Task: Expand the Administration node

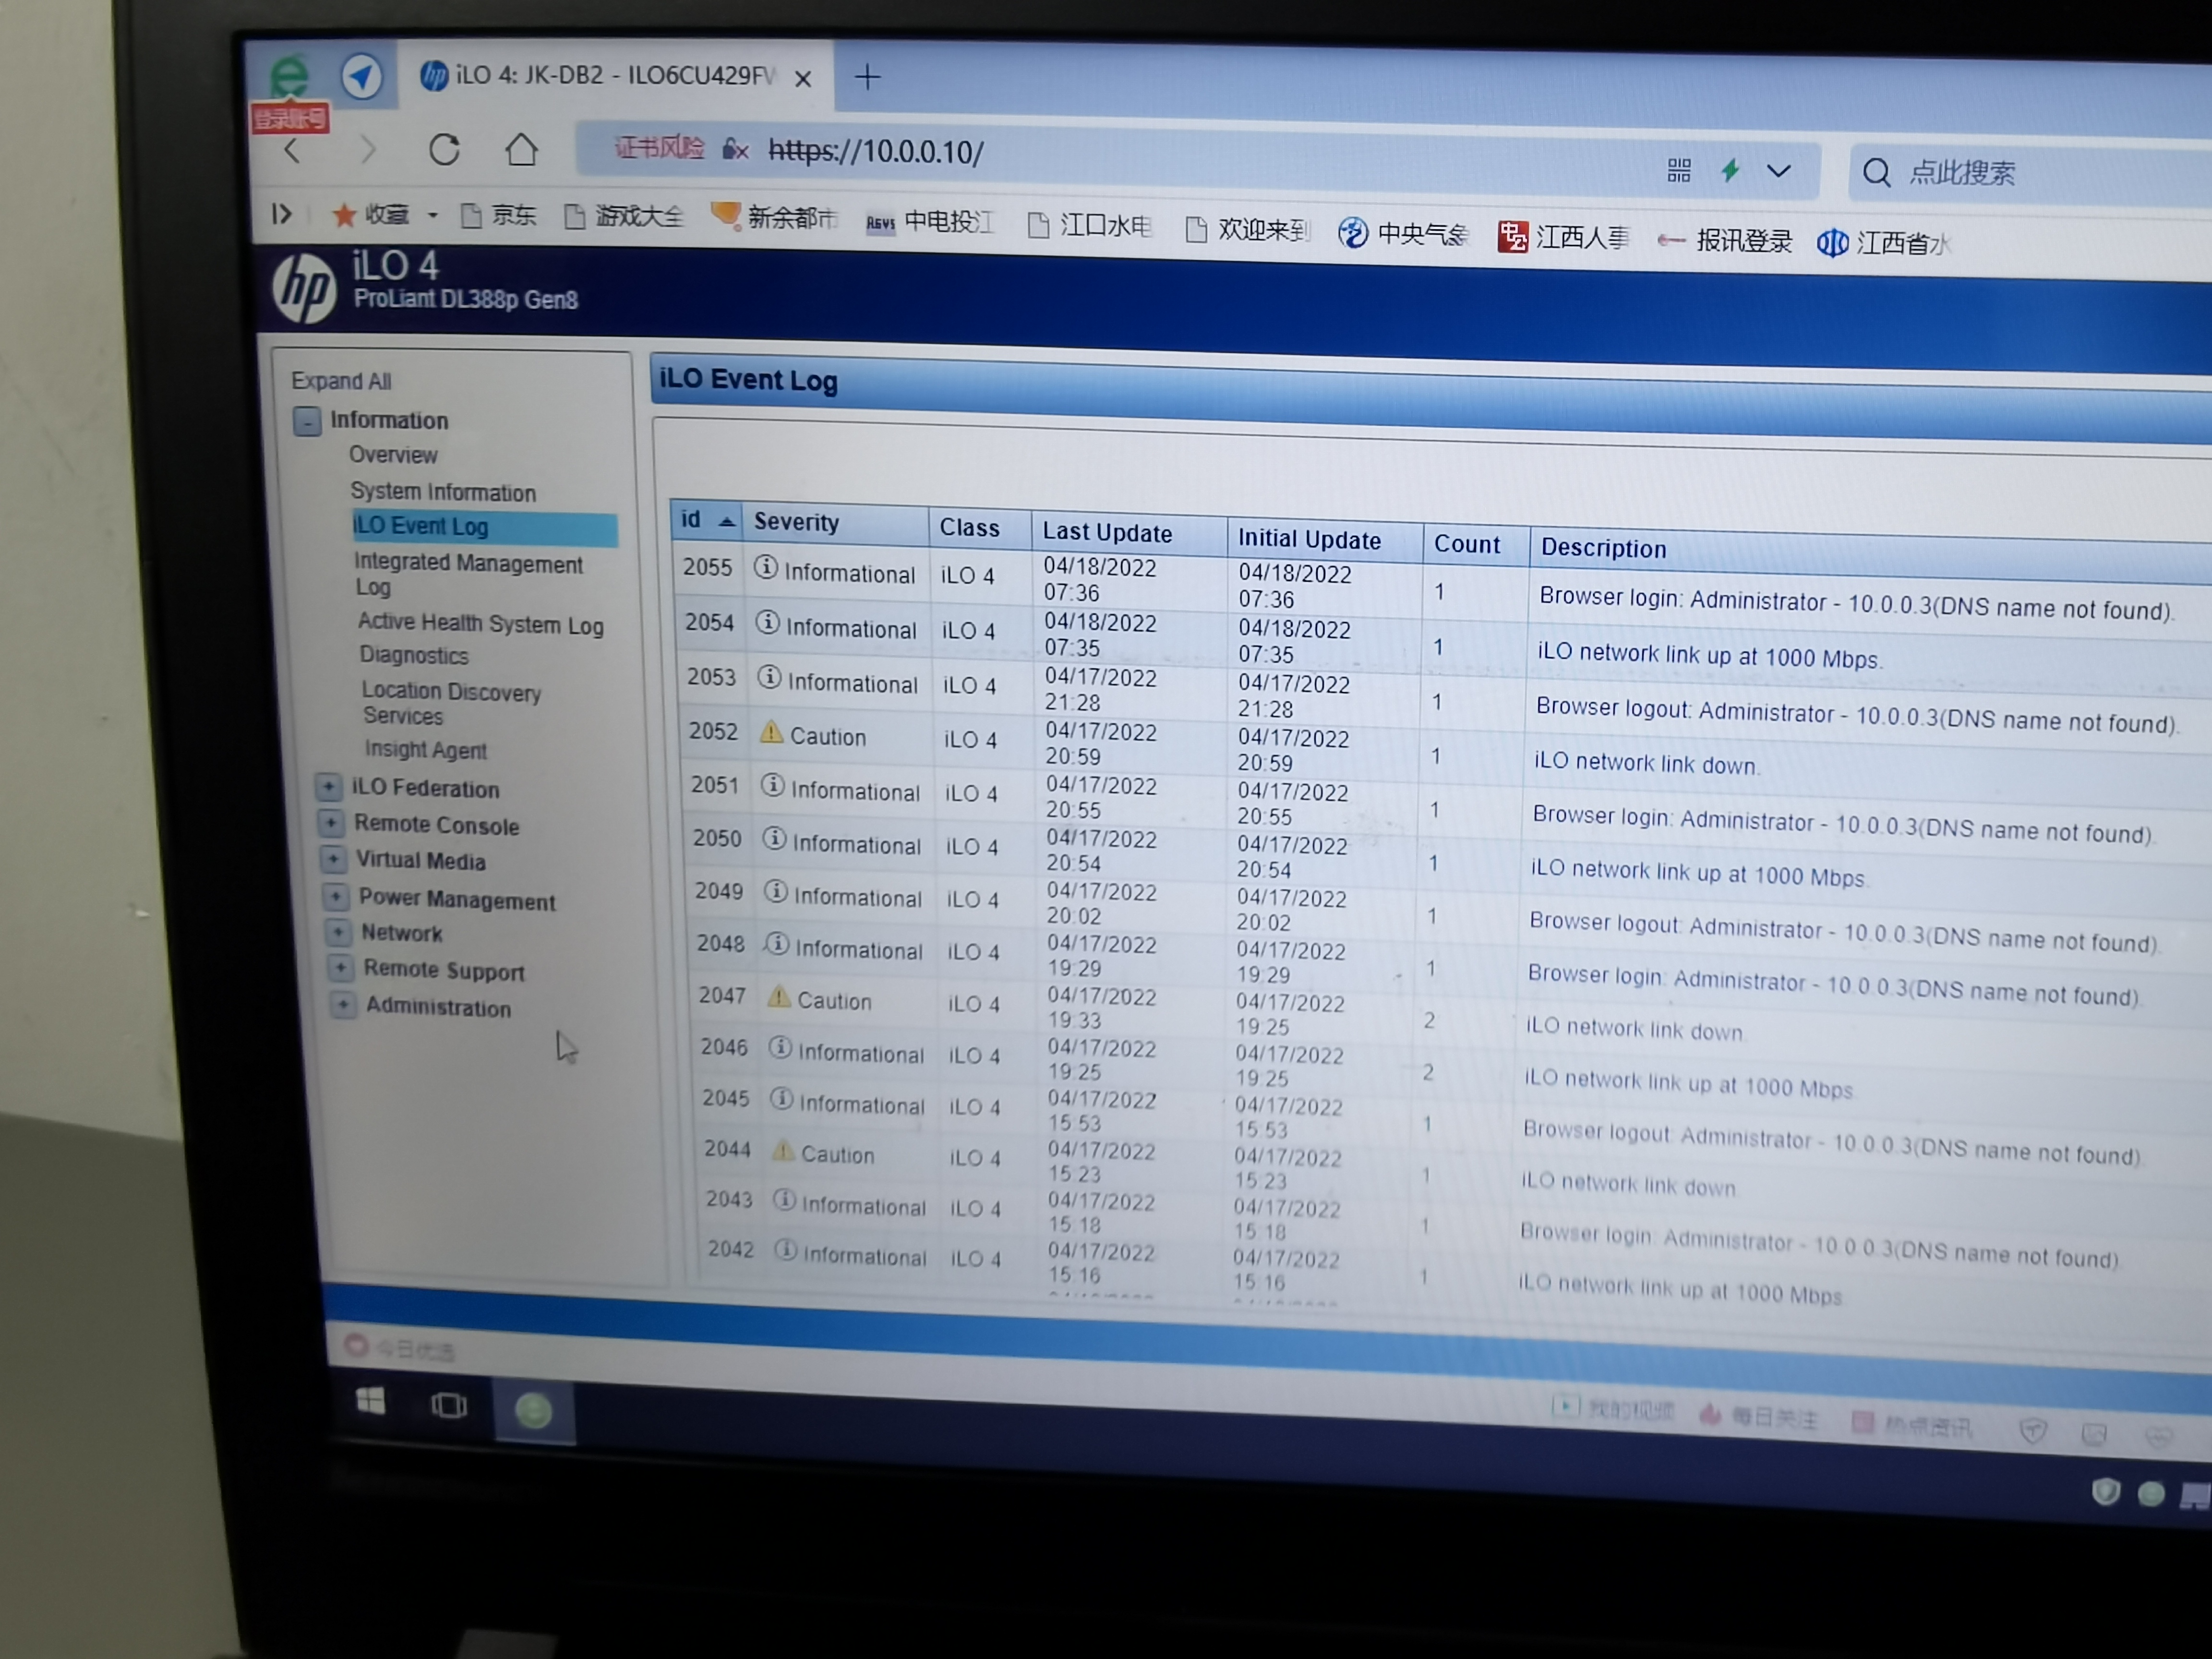Action: [343, 1004]
